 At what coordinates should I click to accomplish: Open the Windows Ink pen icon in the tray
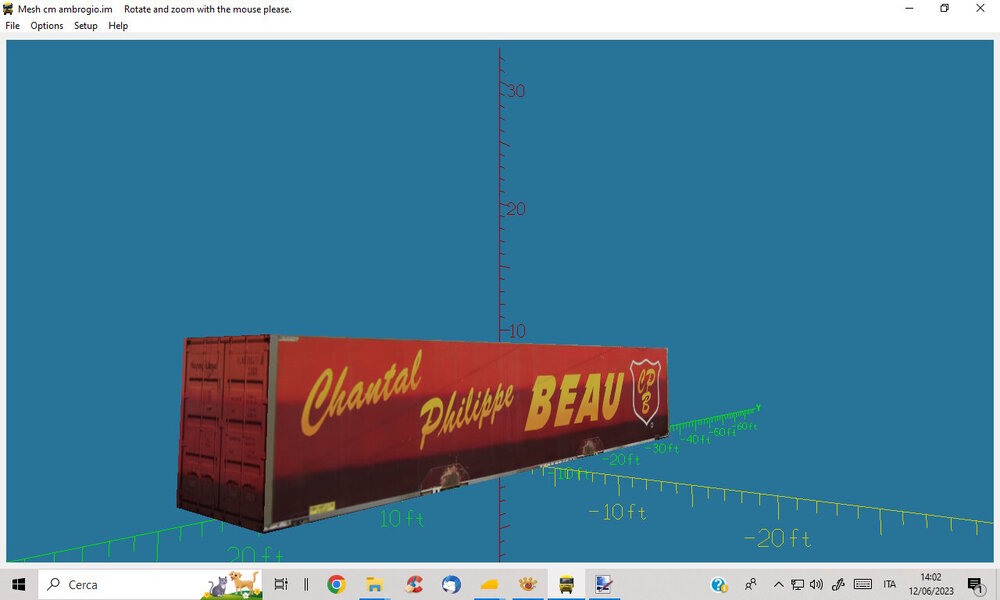point(838,584)
